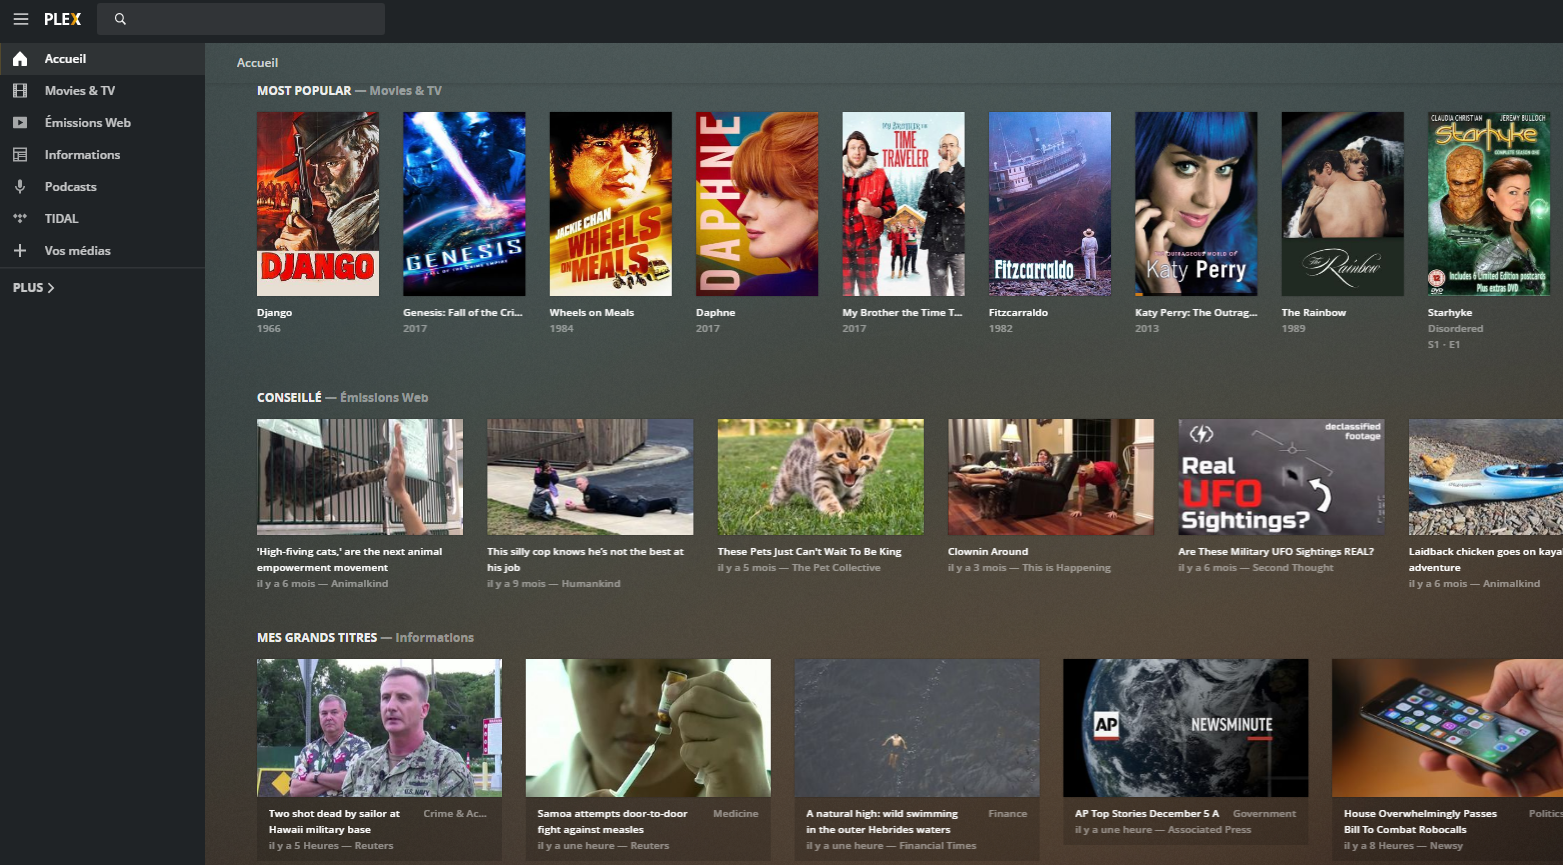Click the Émissions Web play icon

(20, 123)
